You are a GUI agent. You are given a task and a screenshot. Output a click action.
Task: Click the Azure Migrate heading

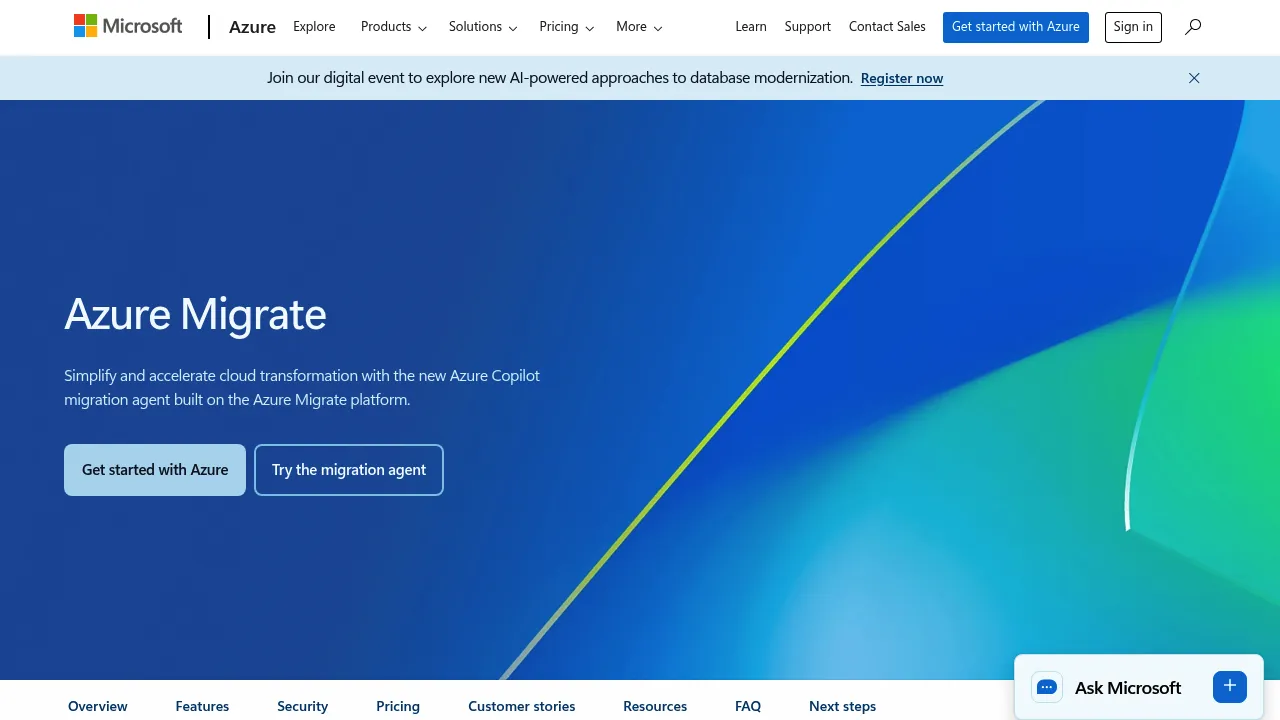196,314
